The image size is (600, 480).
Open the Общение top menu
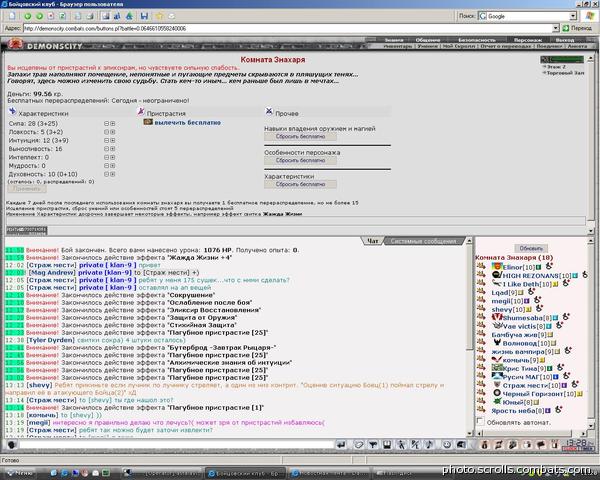(x=428, y=40)
